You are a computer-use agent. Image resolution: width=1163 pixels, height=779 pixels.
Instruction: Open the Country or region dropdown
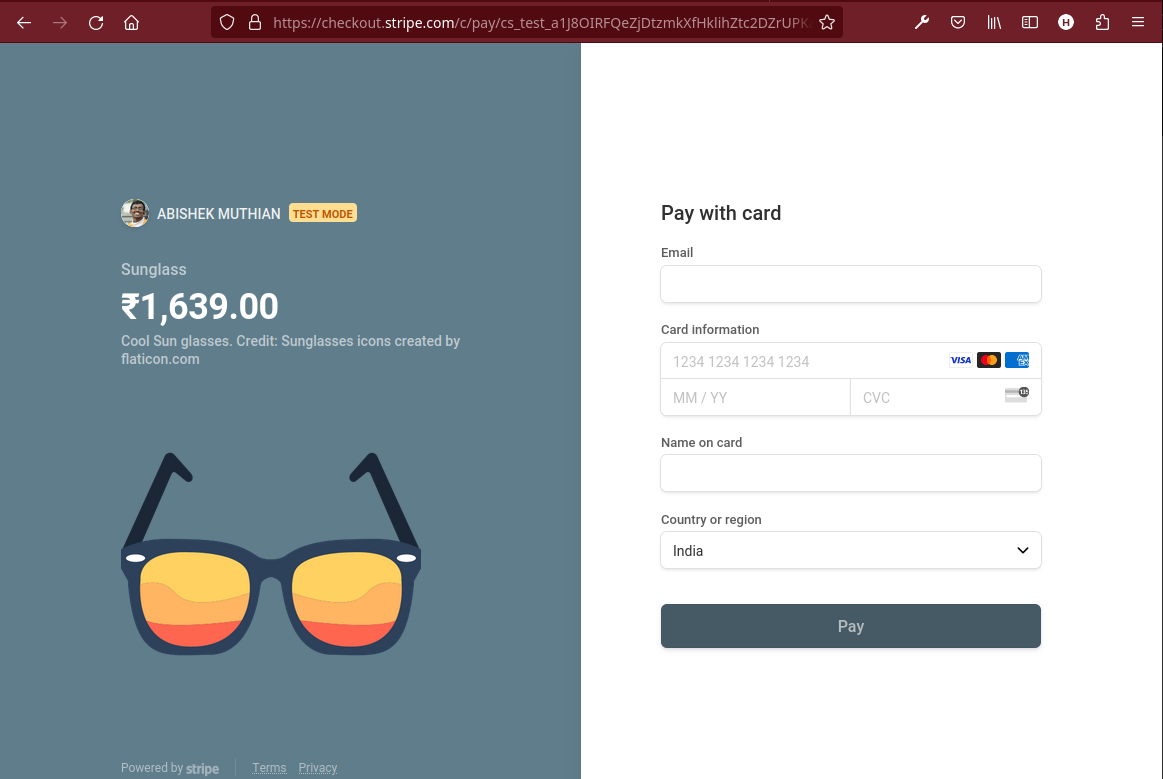click(x=1022, y=550)
